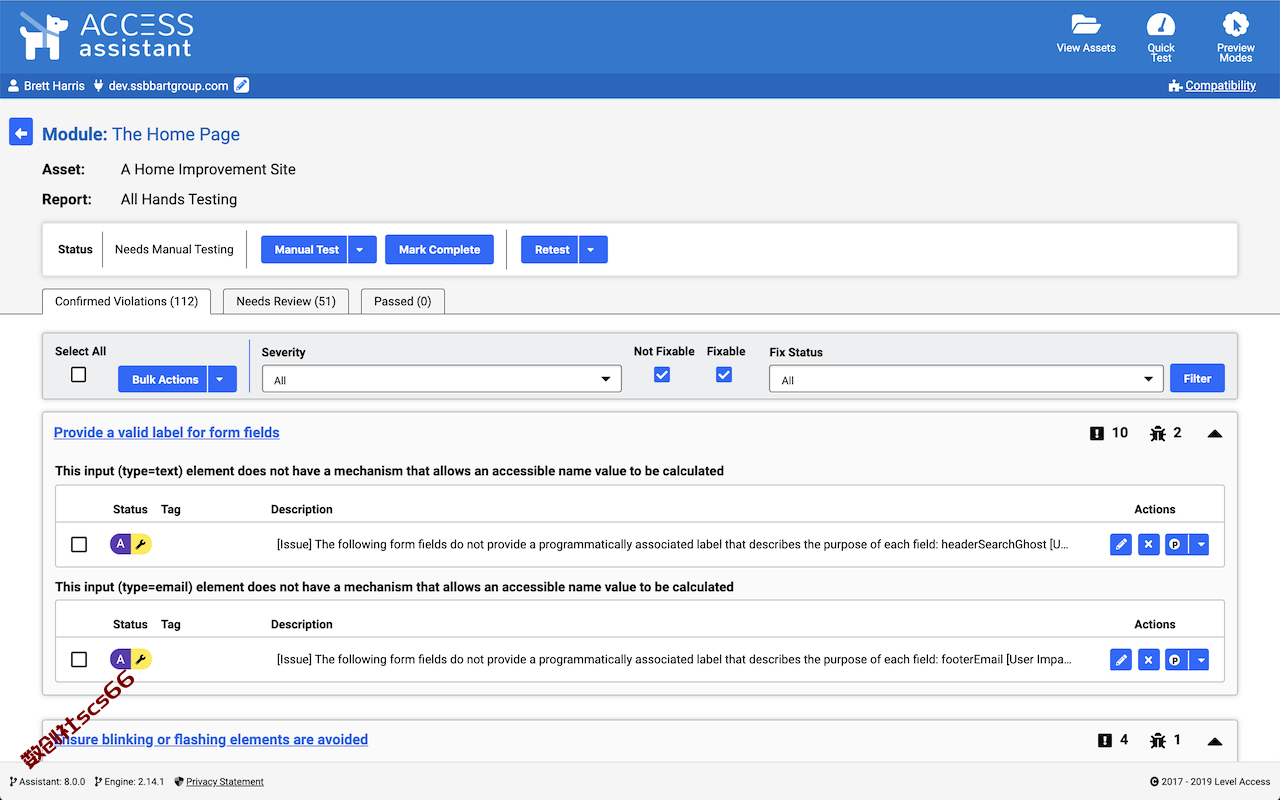The height and width of the screenshot is (800, 1280).
Task: Click the violations exclamation icon showing 10
Action: click(1097, 433)
